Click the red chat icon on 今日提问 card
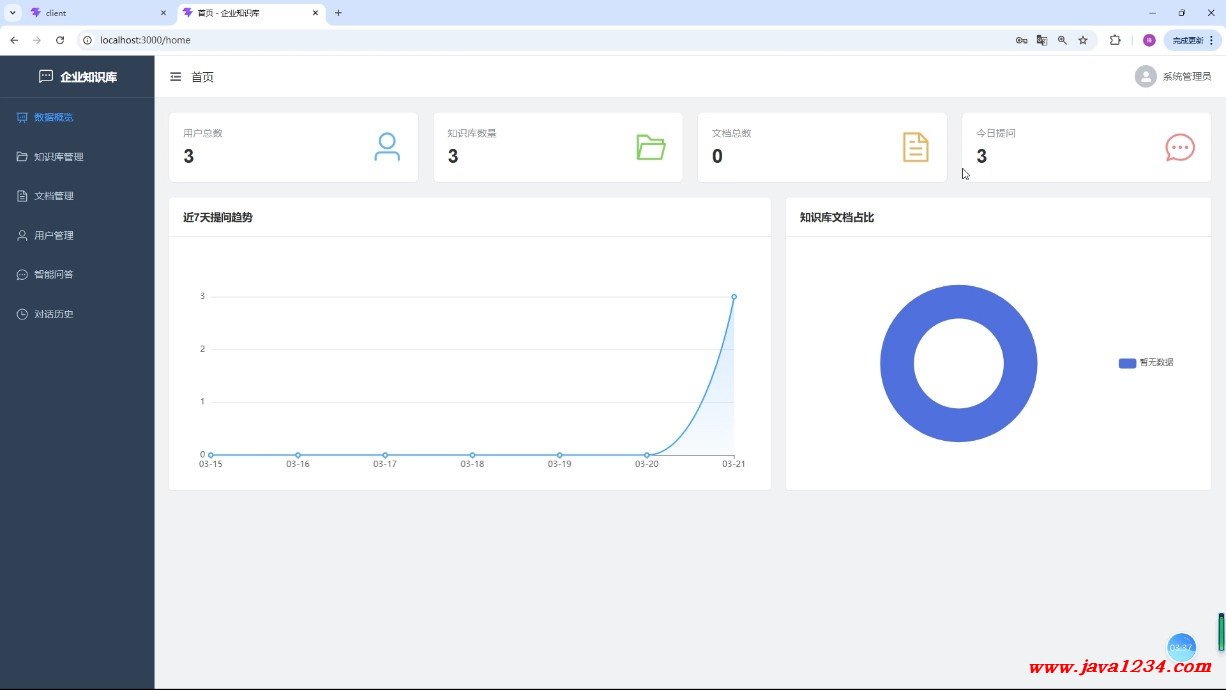The height and width of the screenshot is (690, 1226). point(1180,147)
